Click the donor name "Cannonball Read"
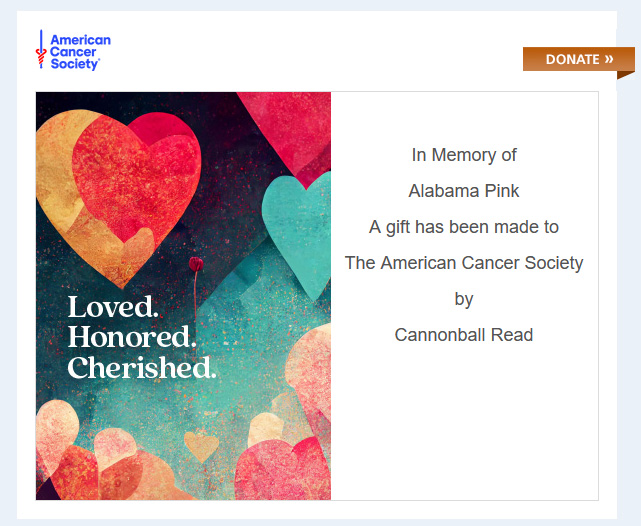Image resolution: width=641 pixels, height=526 pixels. tap(464, 335)
